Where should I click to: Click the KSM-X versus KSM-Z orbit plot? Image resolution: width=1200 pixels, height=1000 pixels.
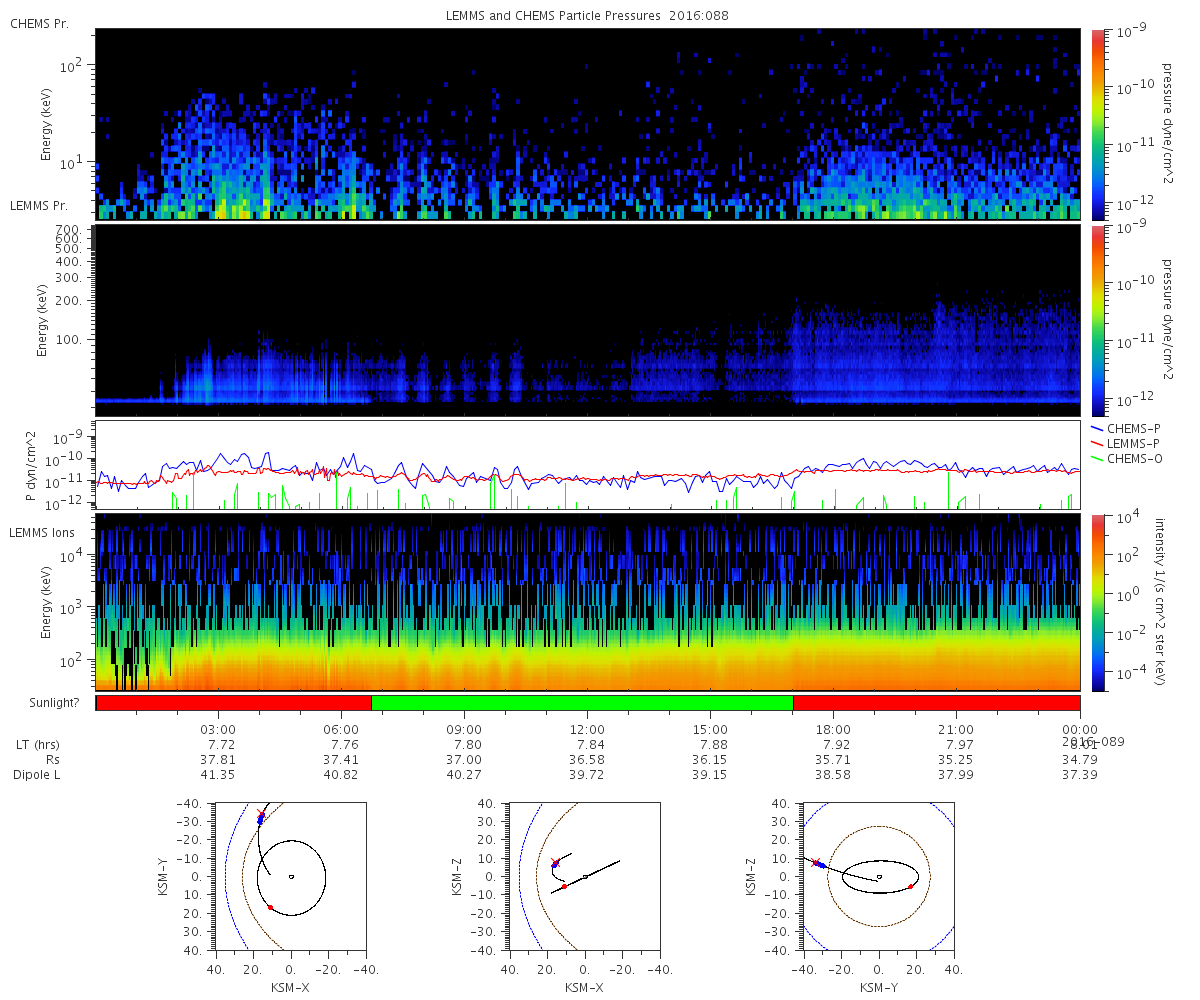pos(584,875)
